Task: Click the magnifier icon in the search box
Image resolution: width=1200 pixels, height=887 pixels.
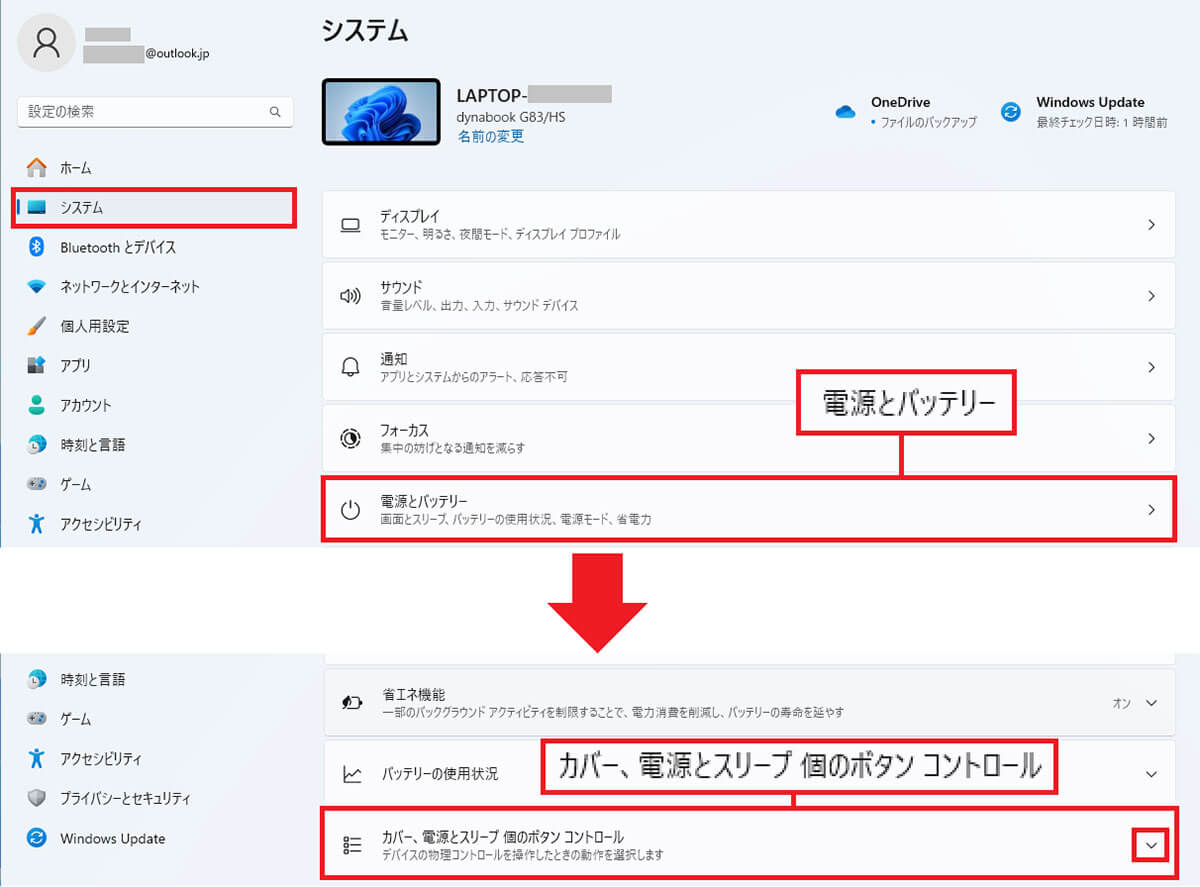Action: point(275,112)
